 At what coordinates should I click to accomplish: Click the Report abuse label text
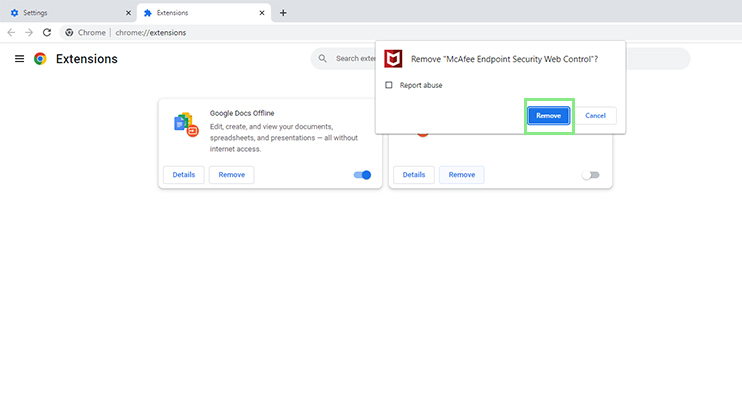point(421,85)
